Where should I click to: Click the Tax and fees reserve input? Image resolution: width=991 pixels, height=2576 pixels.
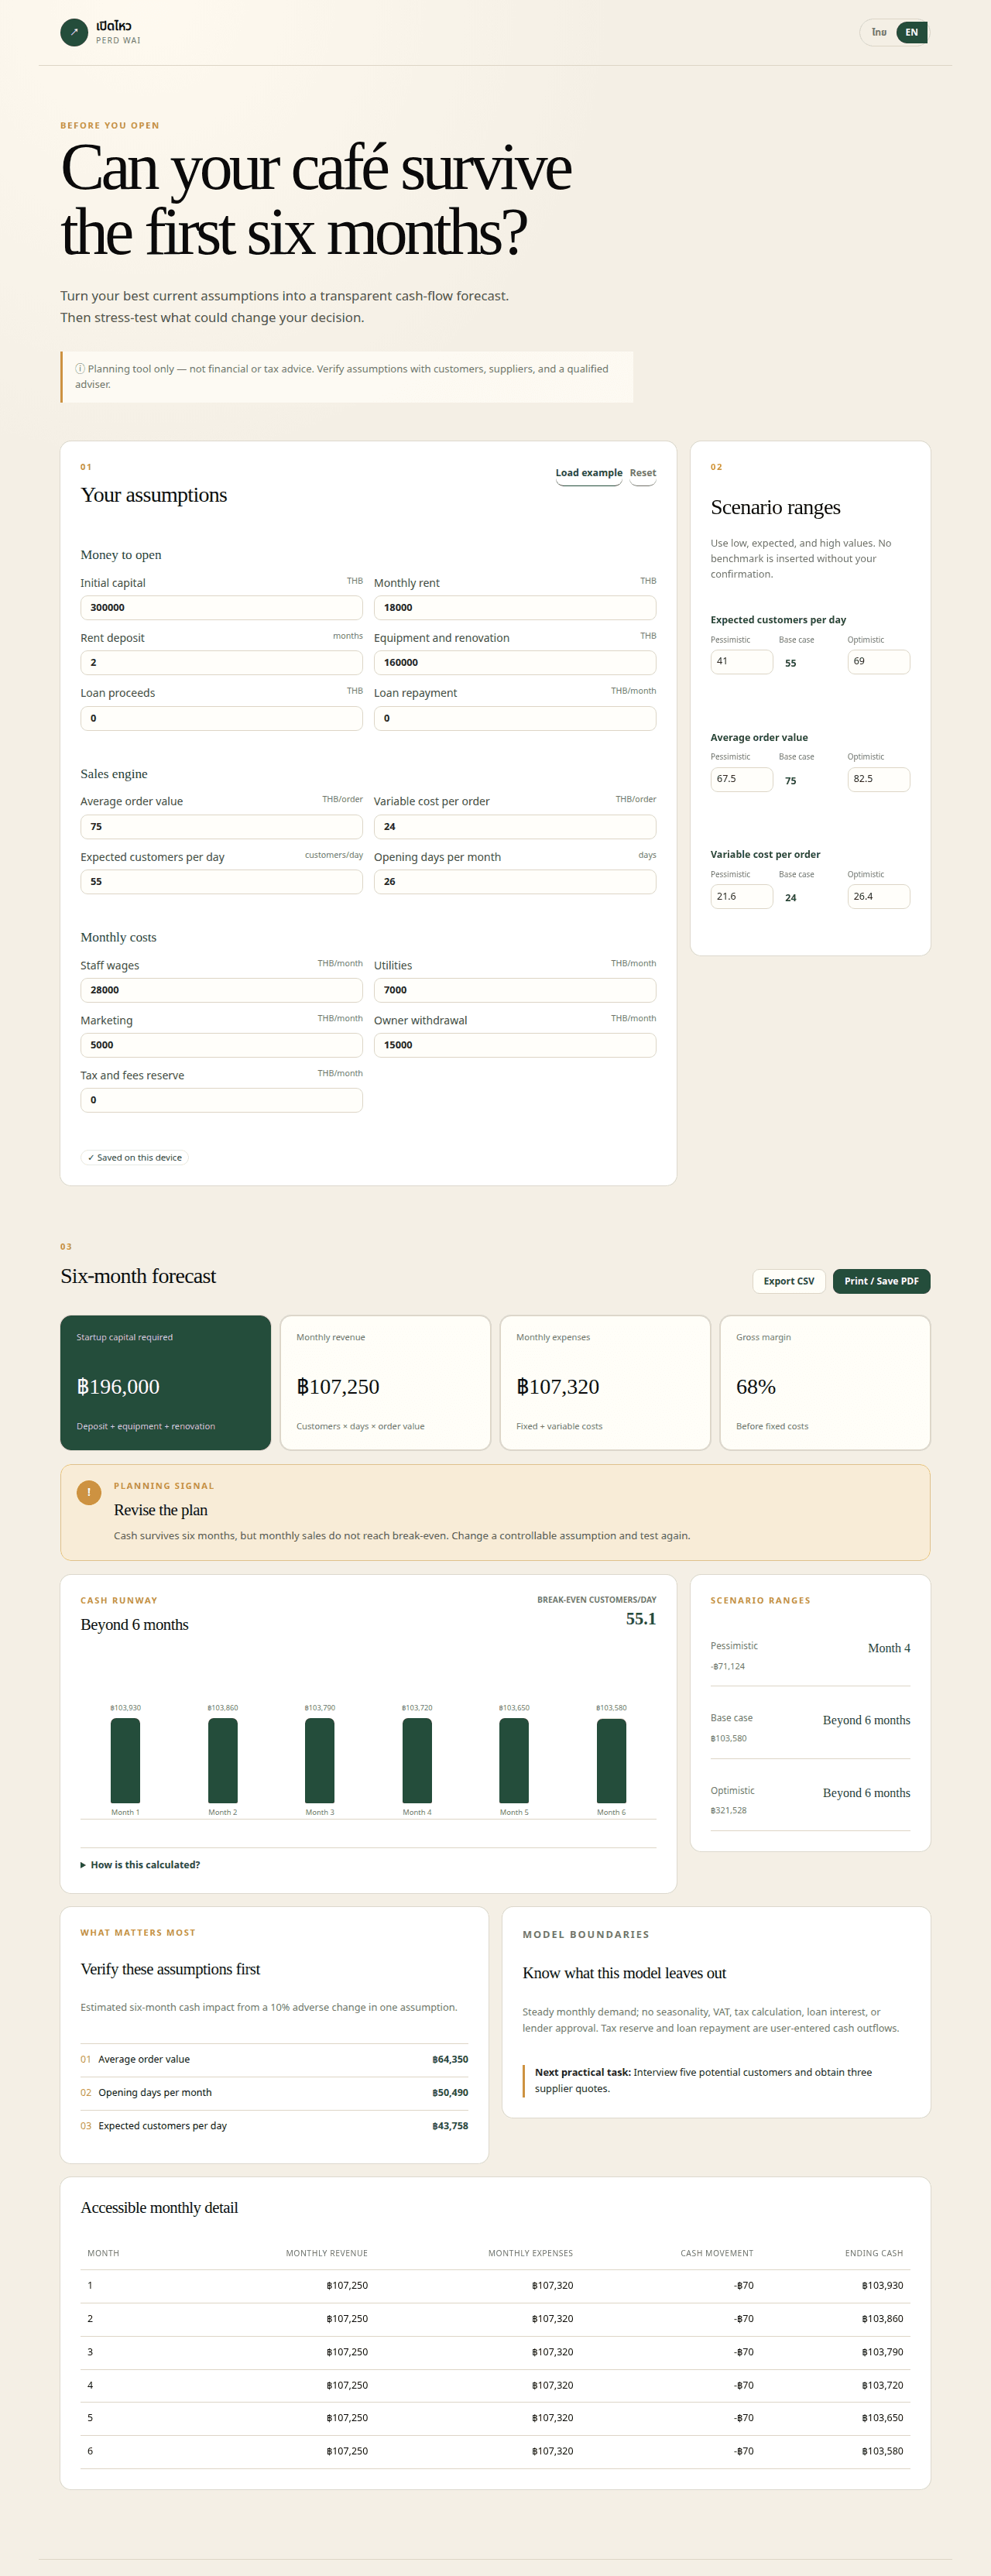tap(221, 1100)
